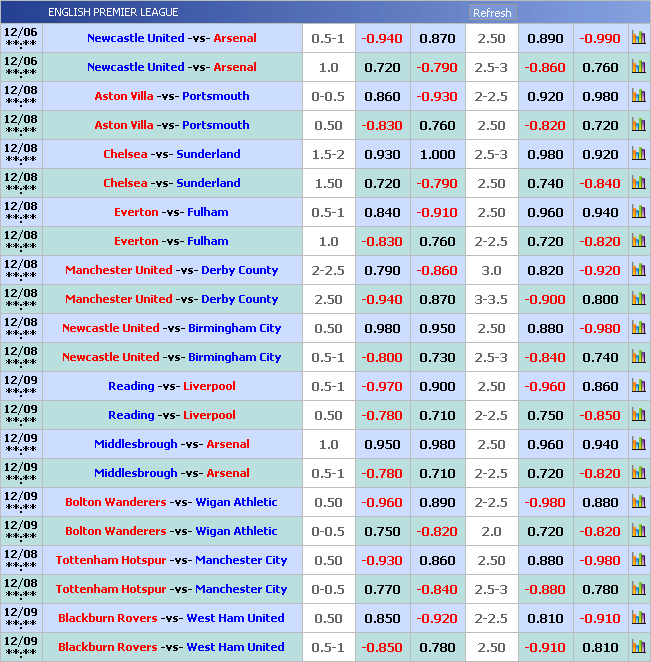Select -0.900 over odds for Manchester United vs Derby
Screen dimensions: 651x662
coord(545,299)
